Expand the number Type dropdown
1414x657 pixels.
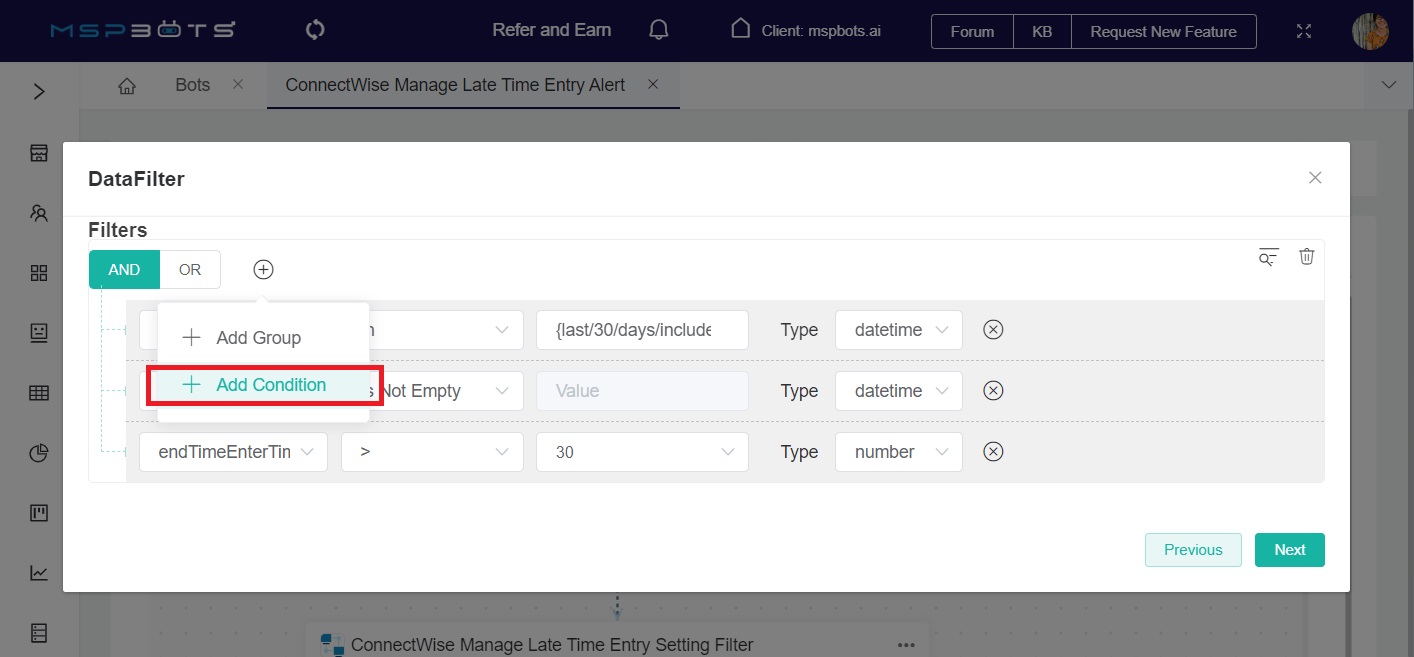tap(898, 452)
